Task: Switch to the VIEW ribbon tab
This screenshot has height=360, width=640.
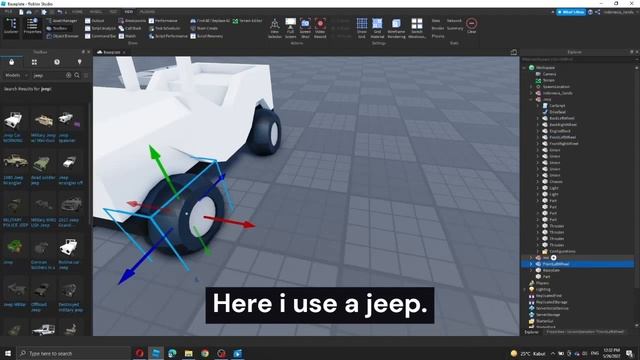Action: click(x=129, y=12)
